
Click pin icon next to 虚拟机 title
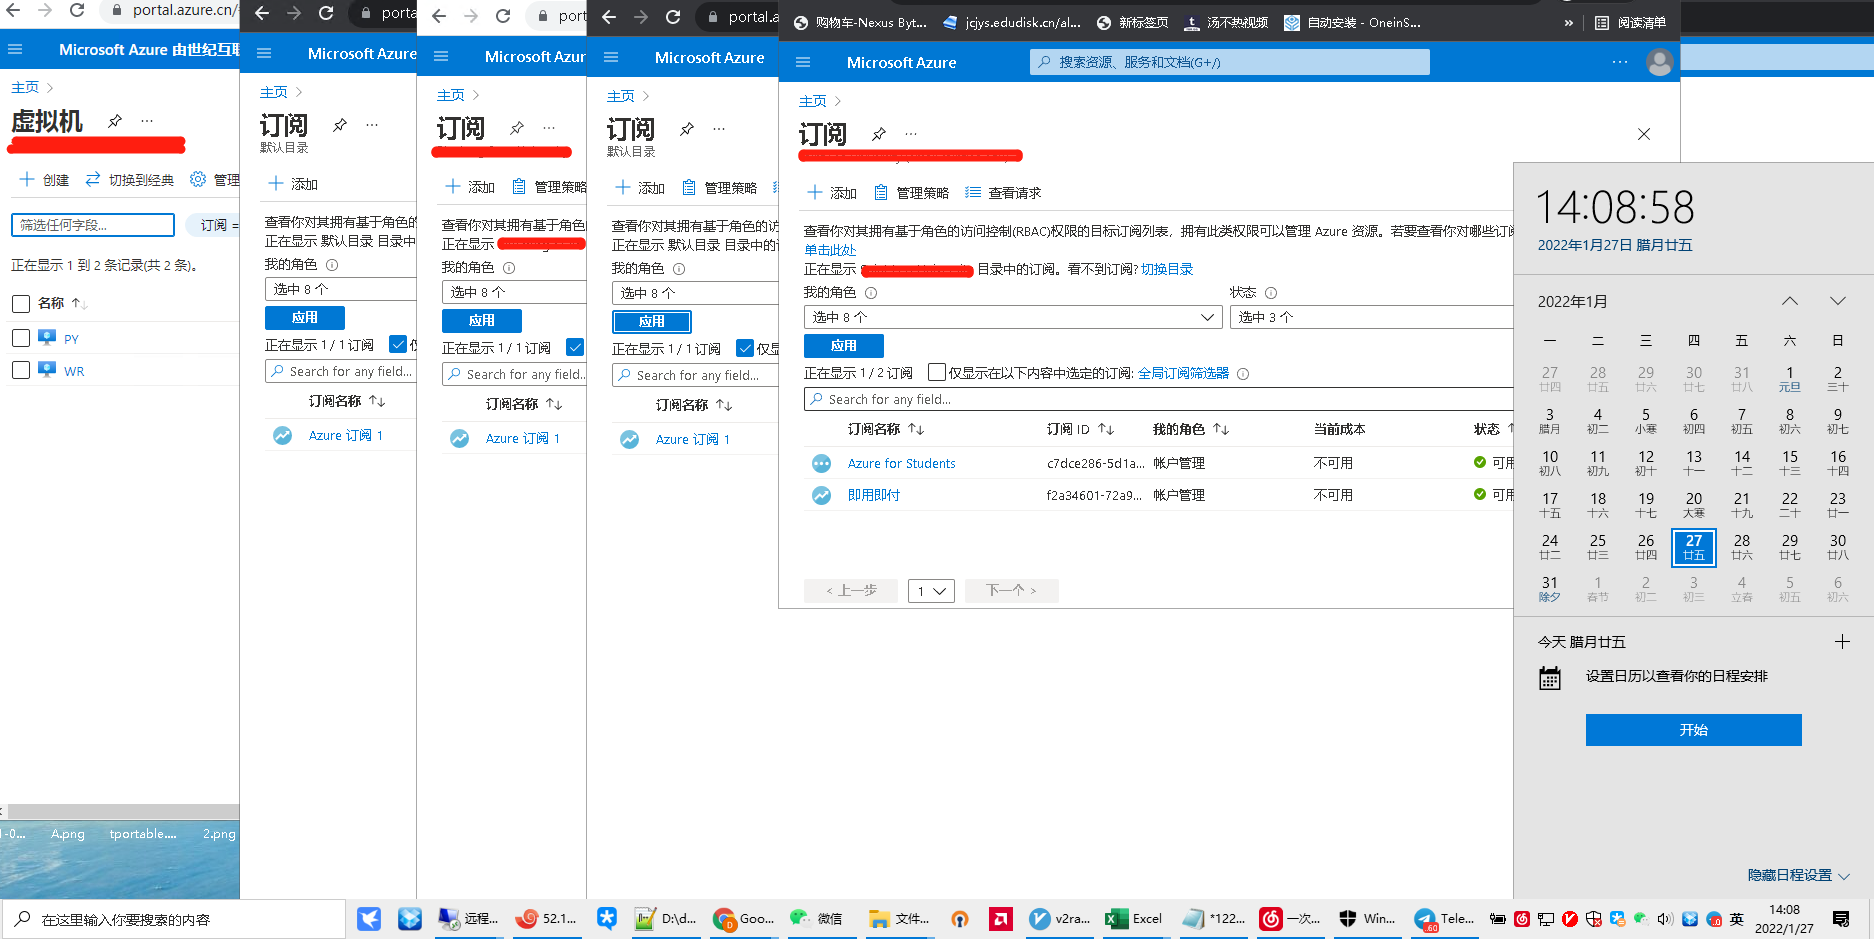(x=115, y=121)
